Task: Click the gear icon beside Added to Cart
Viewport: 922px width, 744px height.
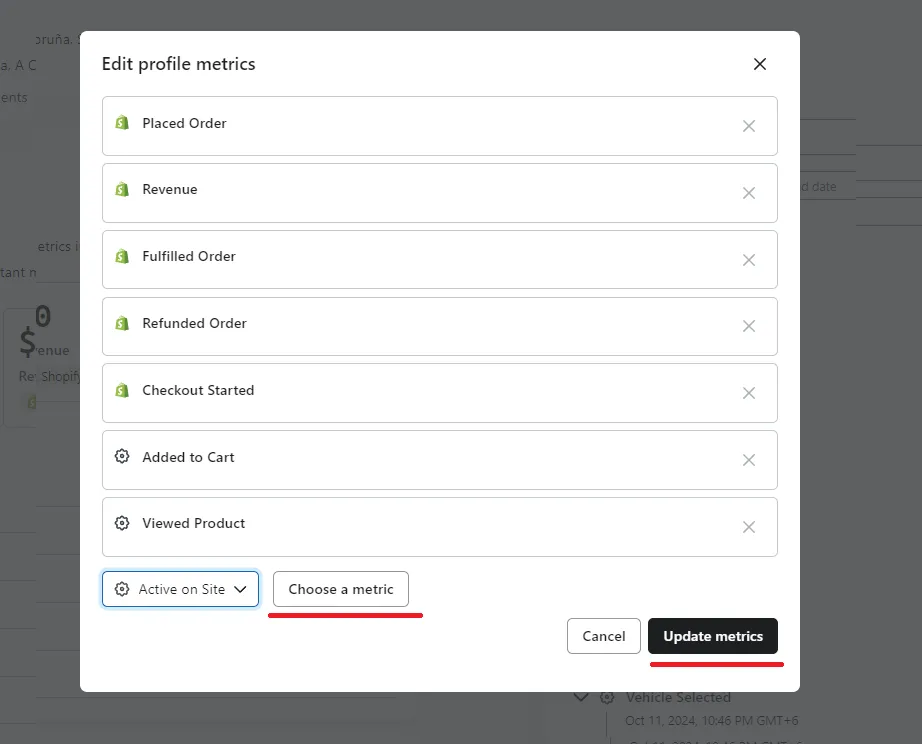Action: (x=122, y=457)
